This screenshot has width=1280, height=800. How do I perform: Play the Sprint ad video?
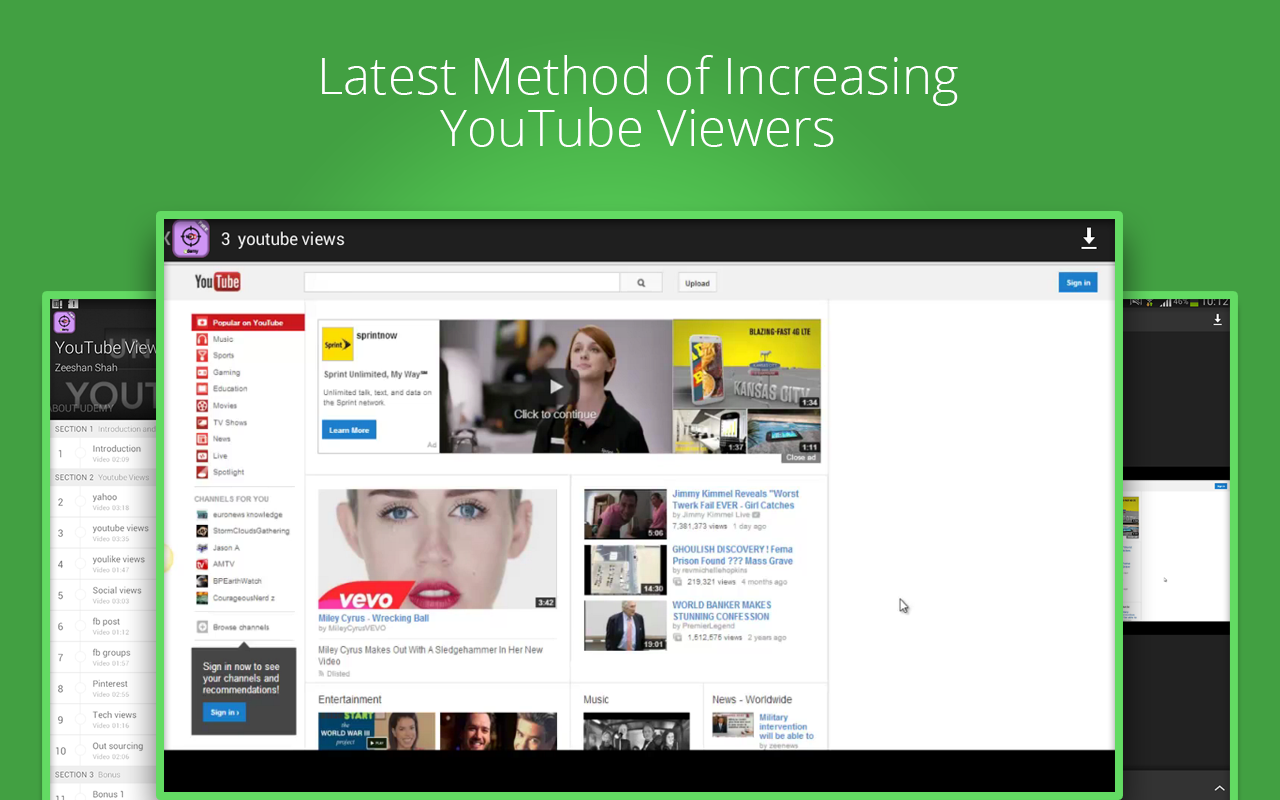pyautogui.click(x=556, y=387)
